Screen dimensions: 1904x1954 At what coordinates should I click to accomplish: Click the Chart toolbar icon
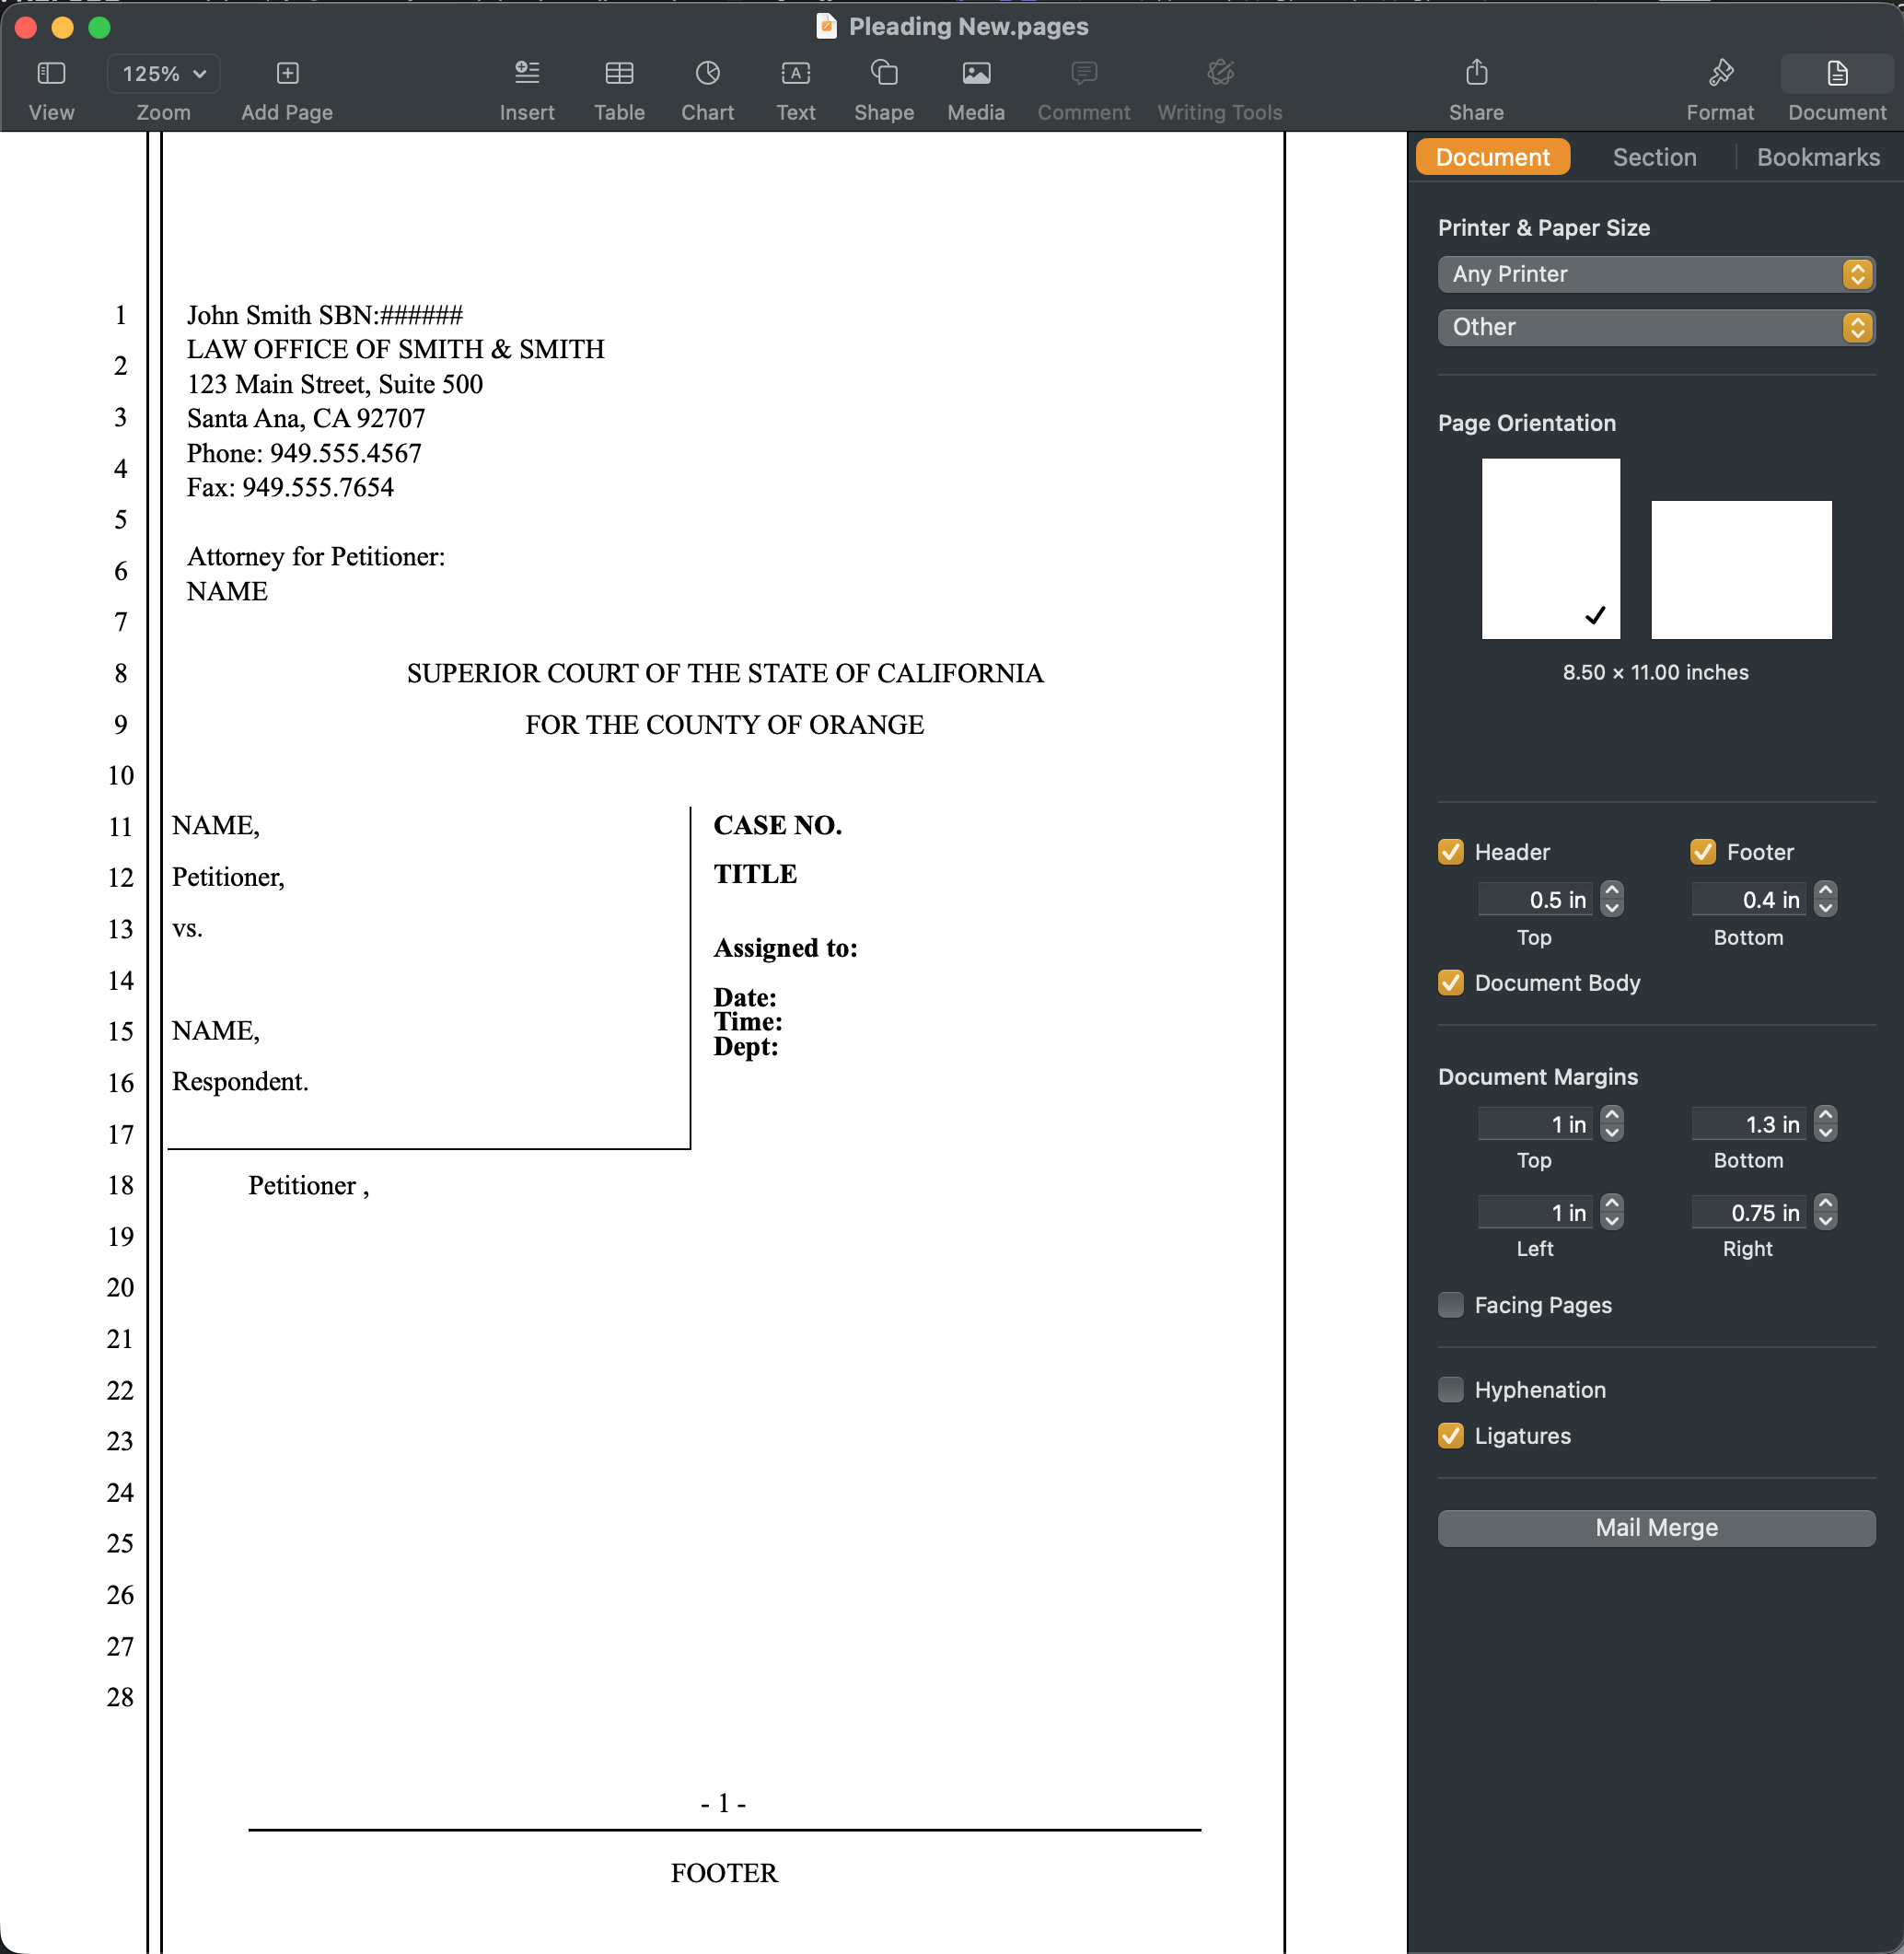click(707, 73)
